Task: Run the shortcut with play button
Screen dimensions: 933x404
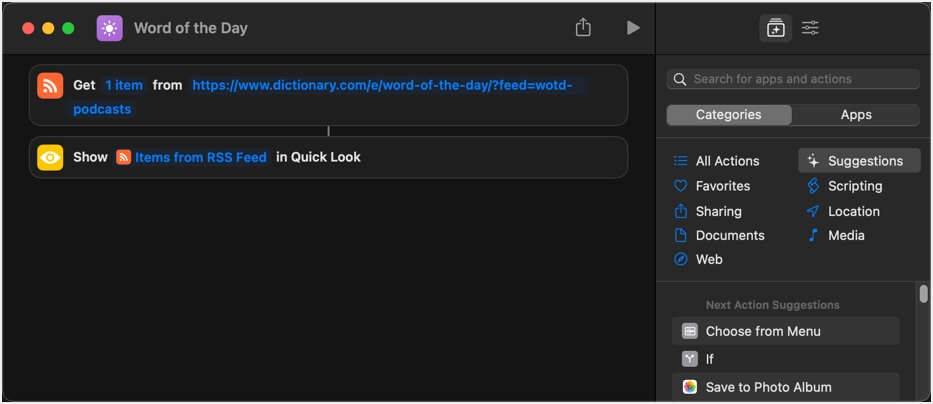Action: [633, 28]
